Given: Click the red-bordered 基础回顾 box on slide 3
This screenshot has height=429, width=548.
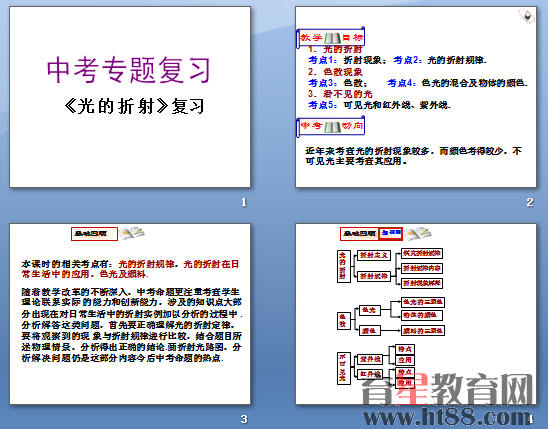Looking at the screenshot, I should coord(94,234).
